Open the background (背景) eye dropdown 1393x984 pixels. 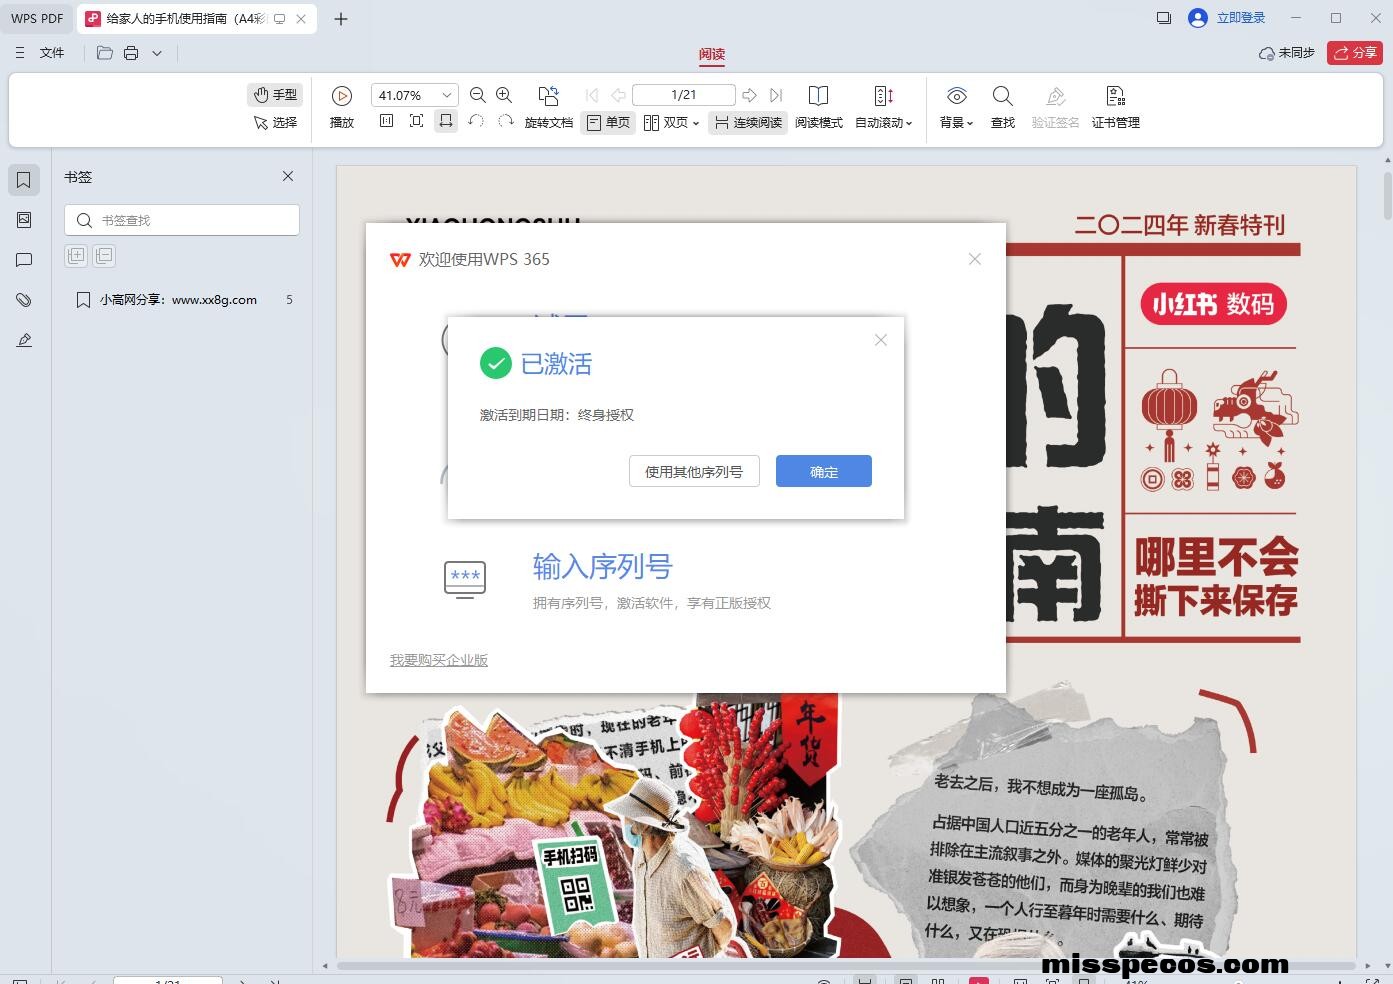coord(957,107)
